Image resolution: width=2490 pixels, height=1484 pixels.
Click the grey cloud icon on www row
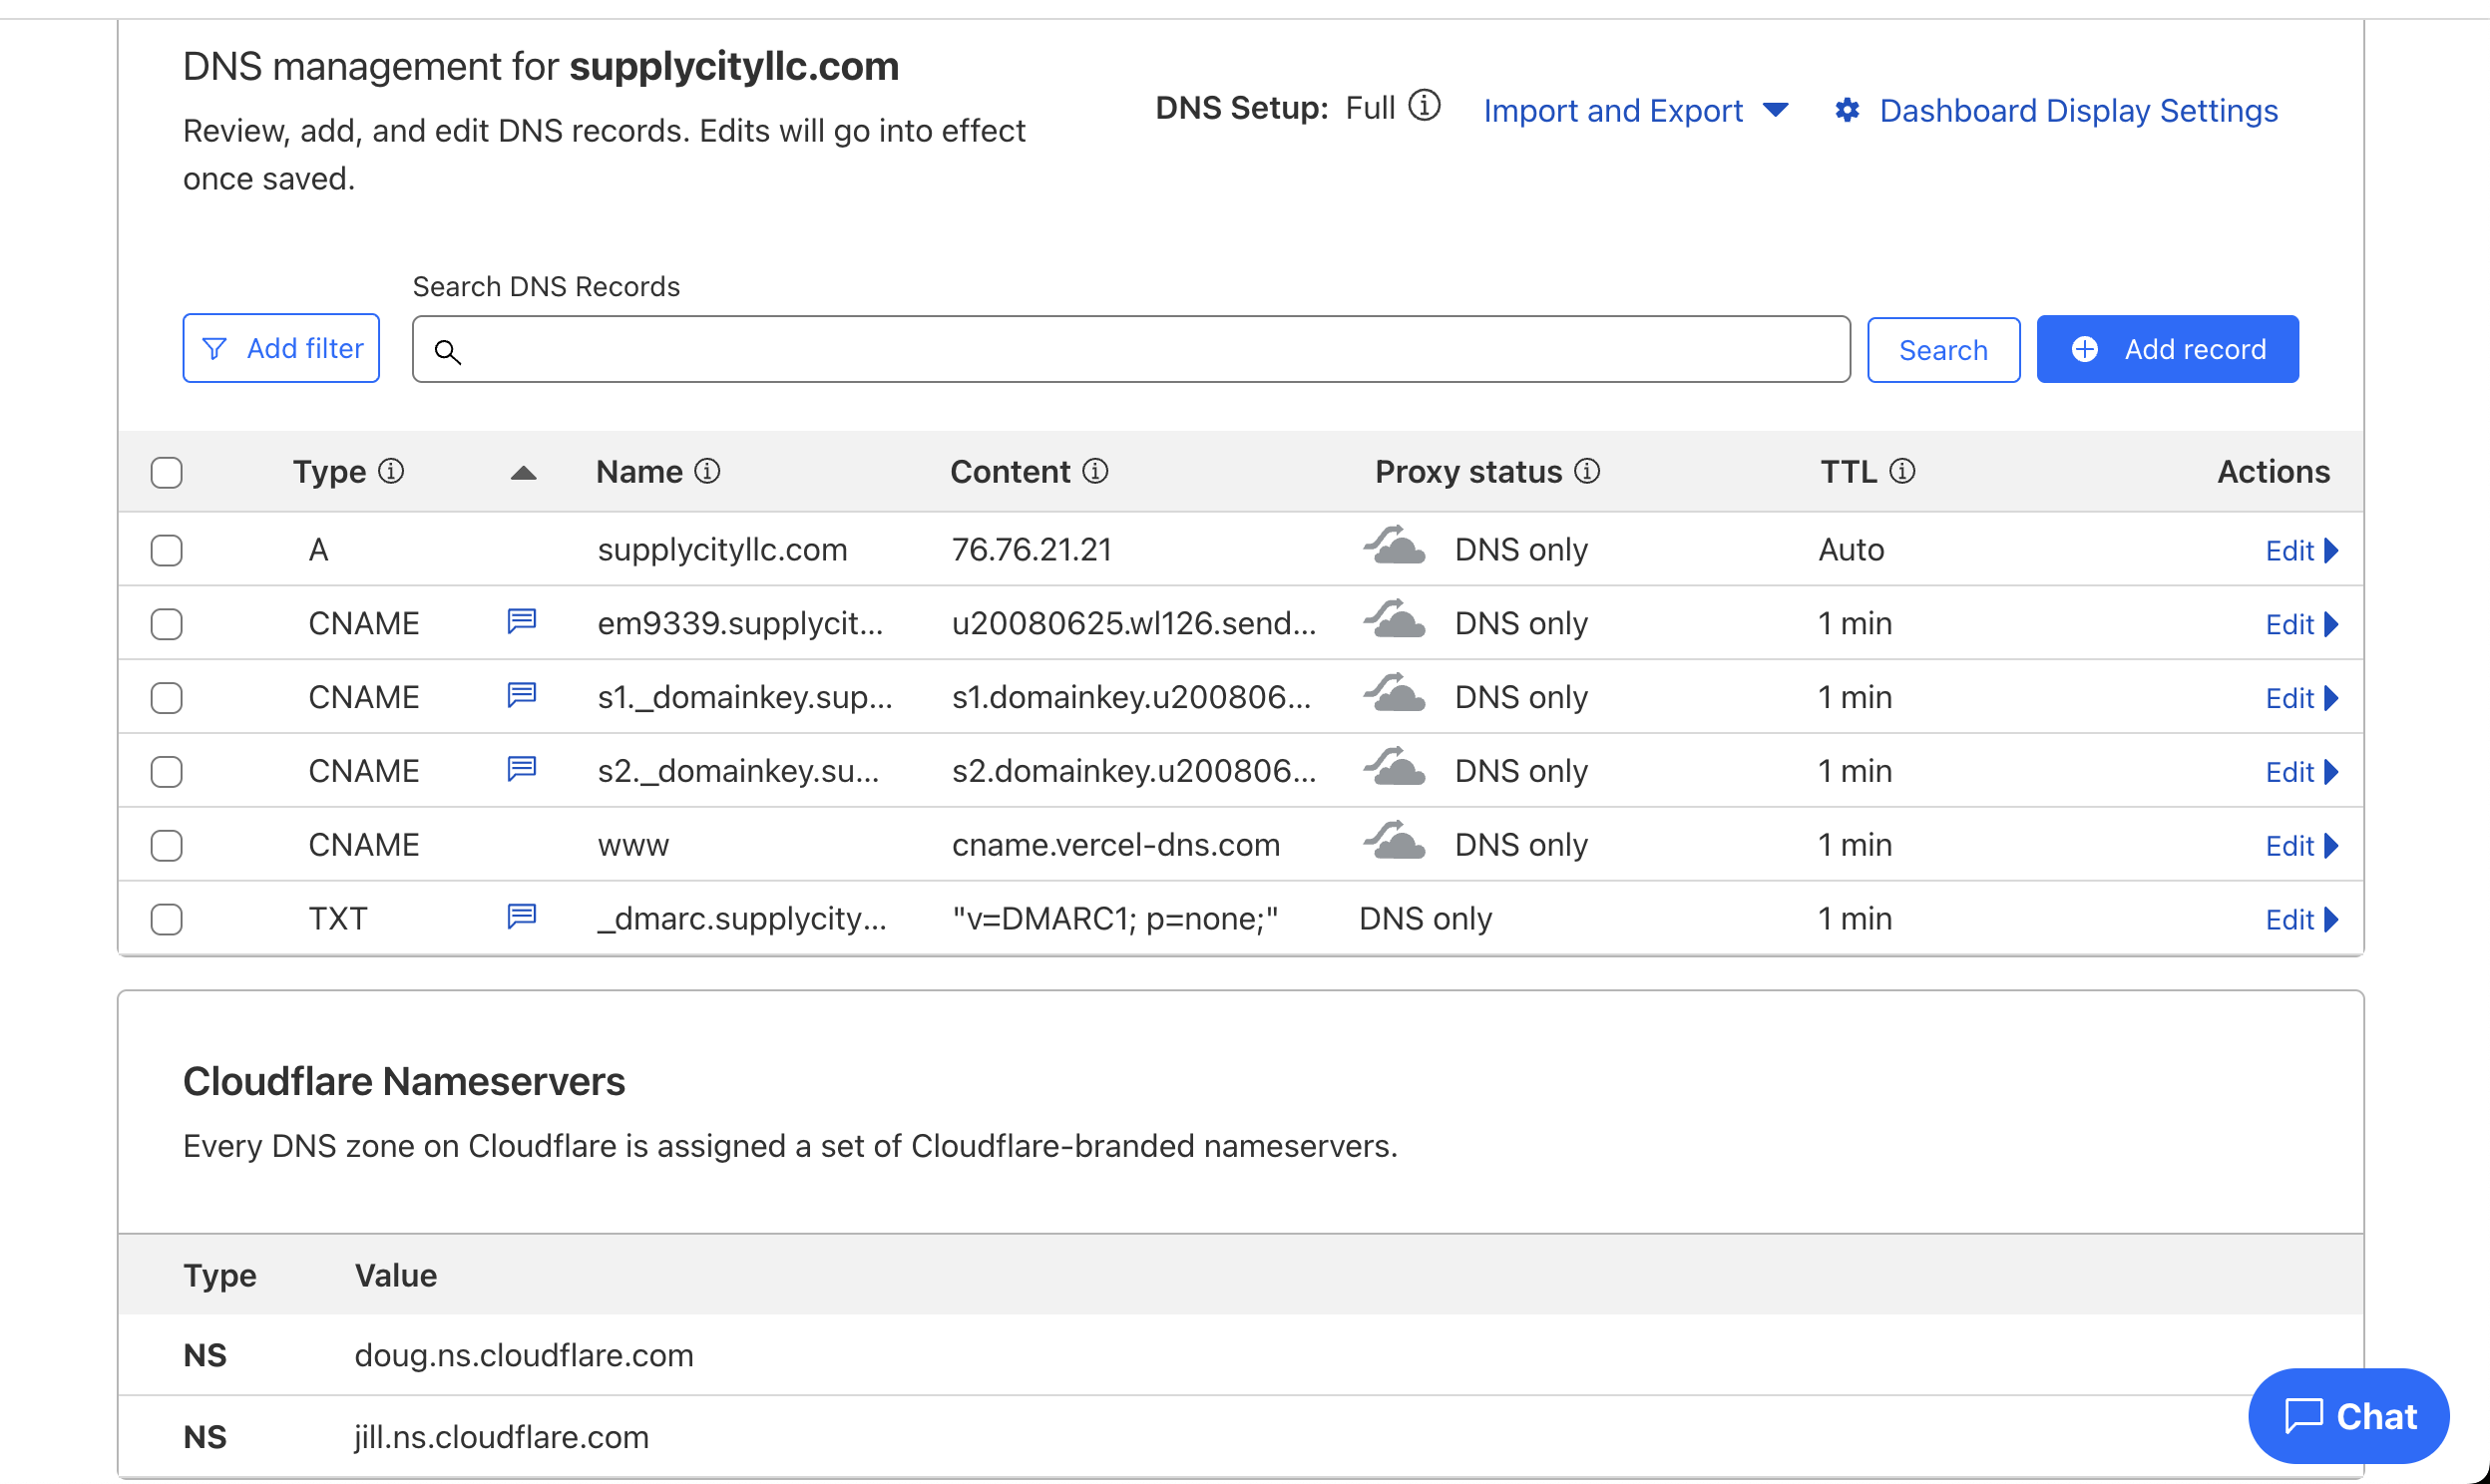[1395, 842]
